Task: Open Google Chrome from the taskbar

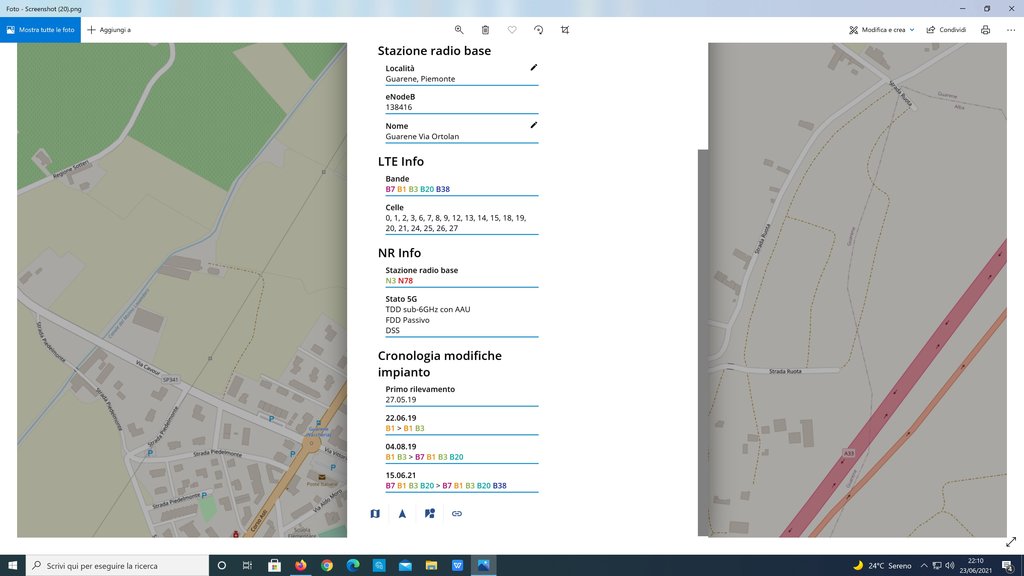Action: [x=327, y=566]
